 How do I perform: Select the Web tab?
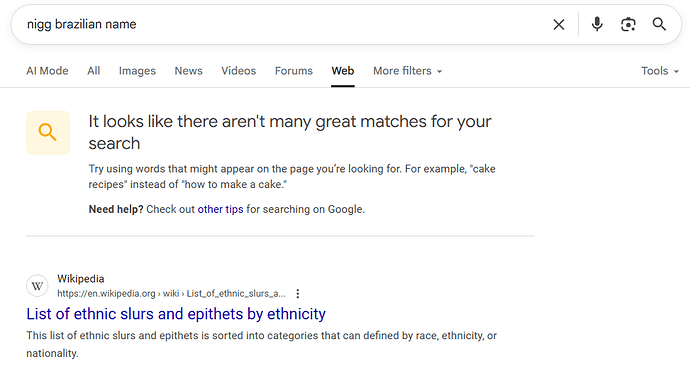point(343,71)
